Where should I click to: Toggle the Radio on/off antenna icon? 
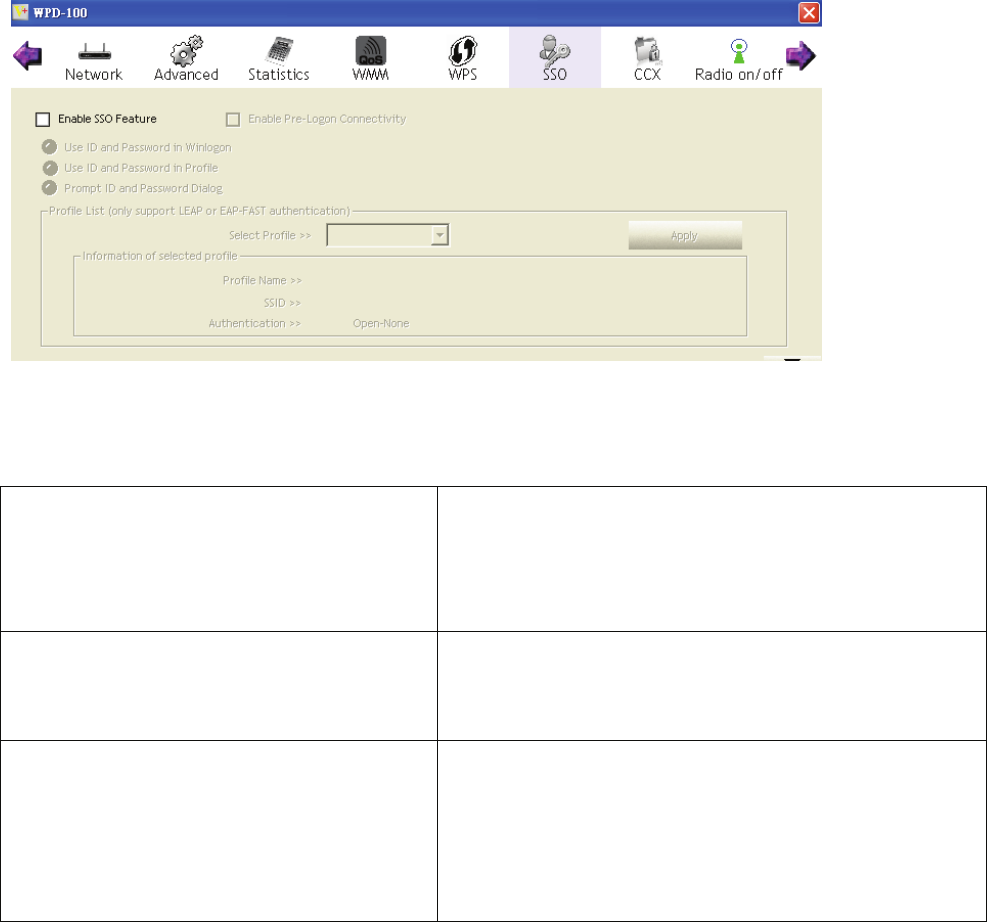(739, 51)
